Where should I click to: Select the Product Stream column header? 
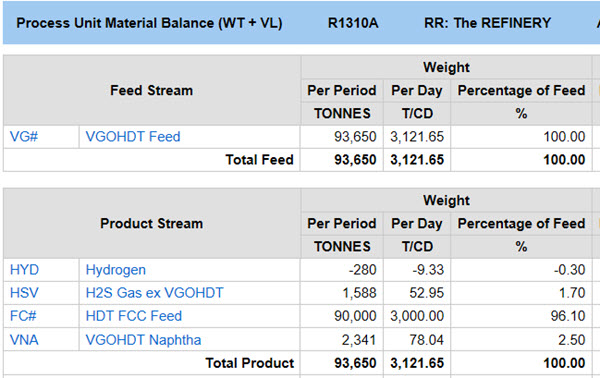pyautogui.click(x=152, y=223)
